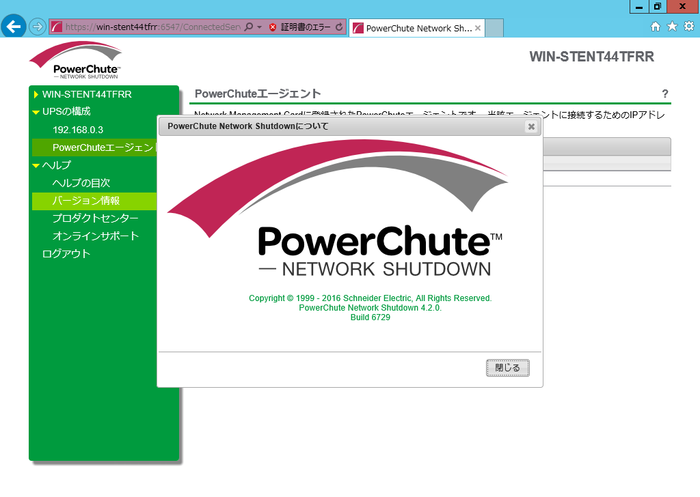700x497 pixels.
Task: Open favorites with the star icon
Action: click(672, 27)
